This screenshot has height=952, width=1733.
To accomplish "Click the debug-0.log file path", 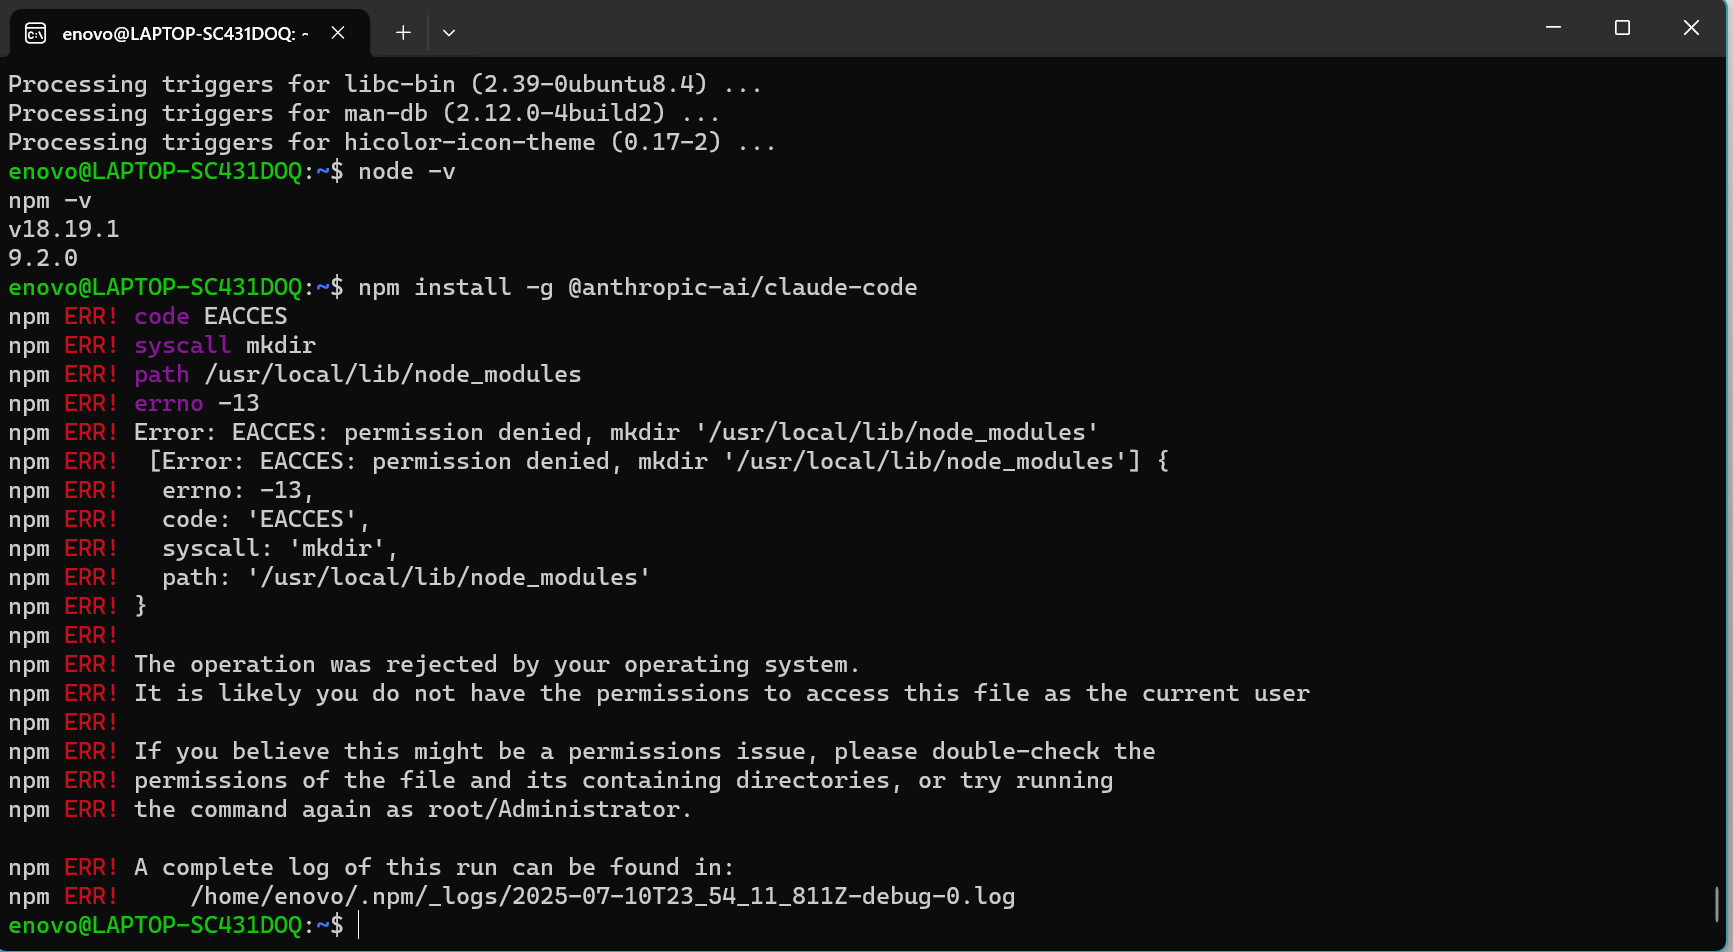I will [x=602, y=896].
